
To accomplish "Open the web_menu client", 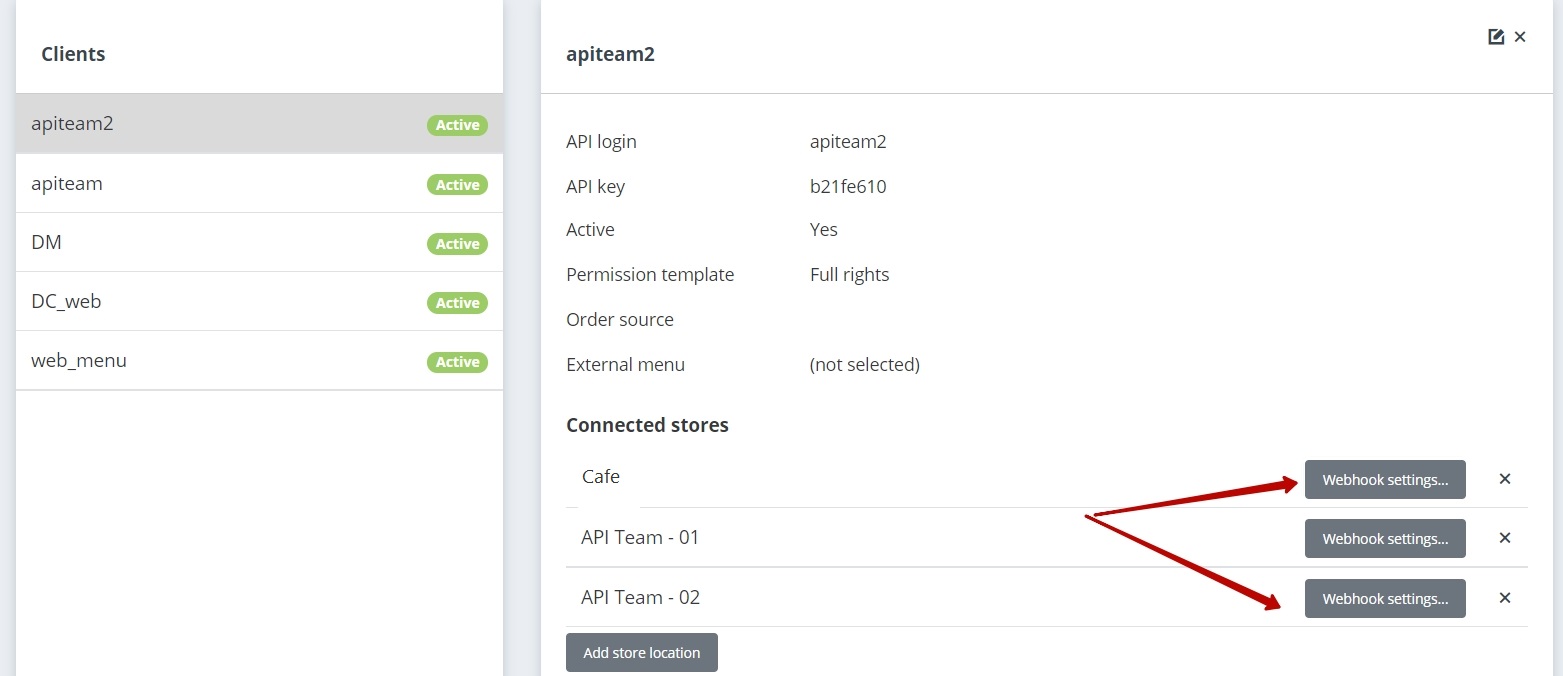I will click(x=79, y=361).
